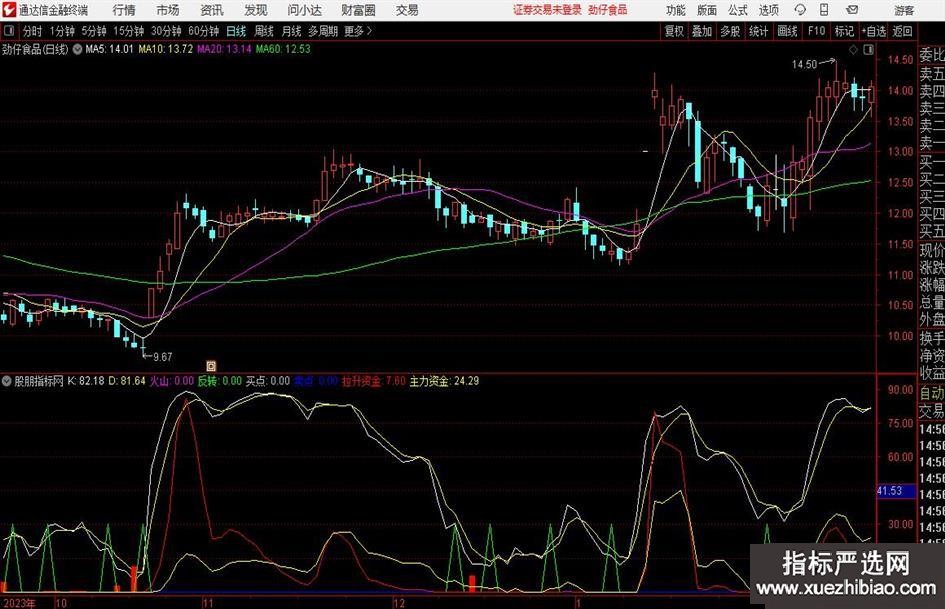Select the 日线 daily period tab
Screen dimensions: 945x609
[x=236, y=31]
